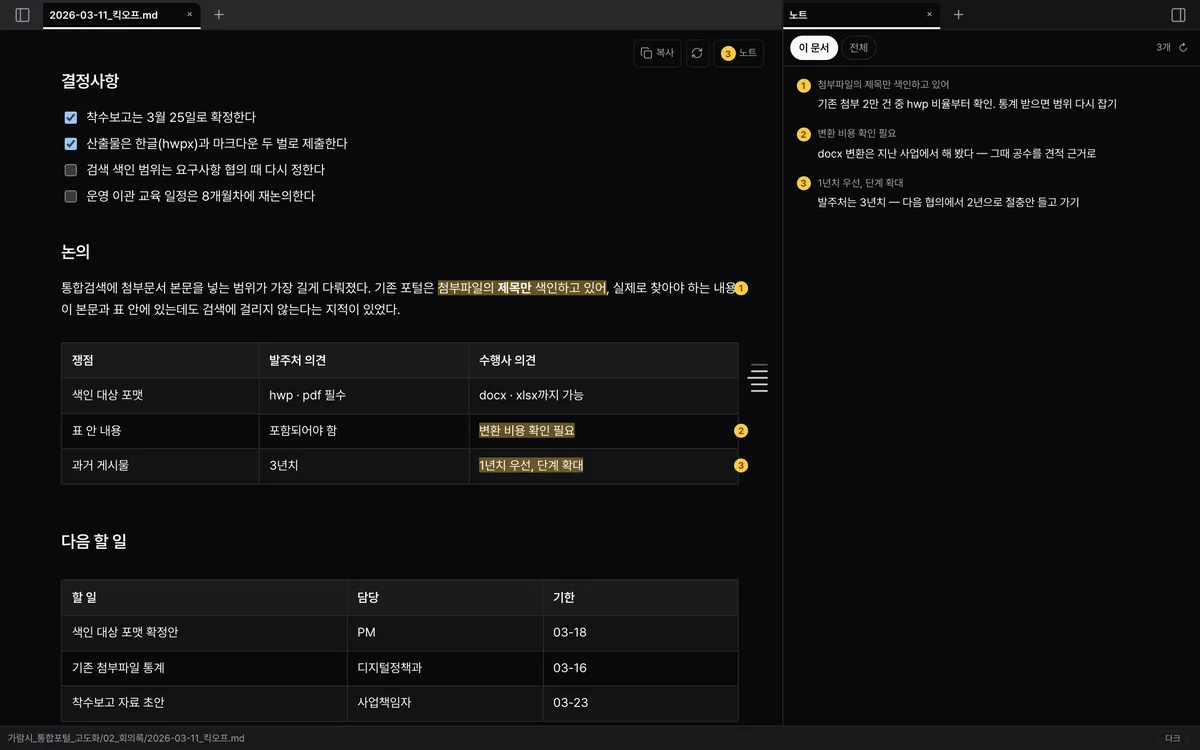Viewport: 1200px width, 750px height.
Task: Add a new tab beside the 노트 tab
Action: 958,15
